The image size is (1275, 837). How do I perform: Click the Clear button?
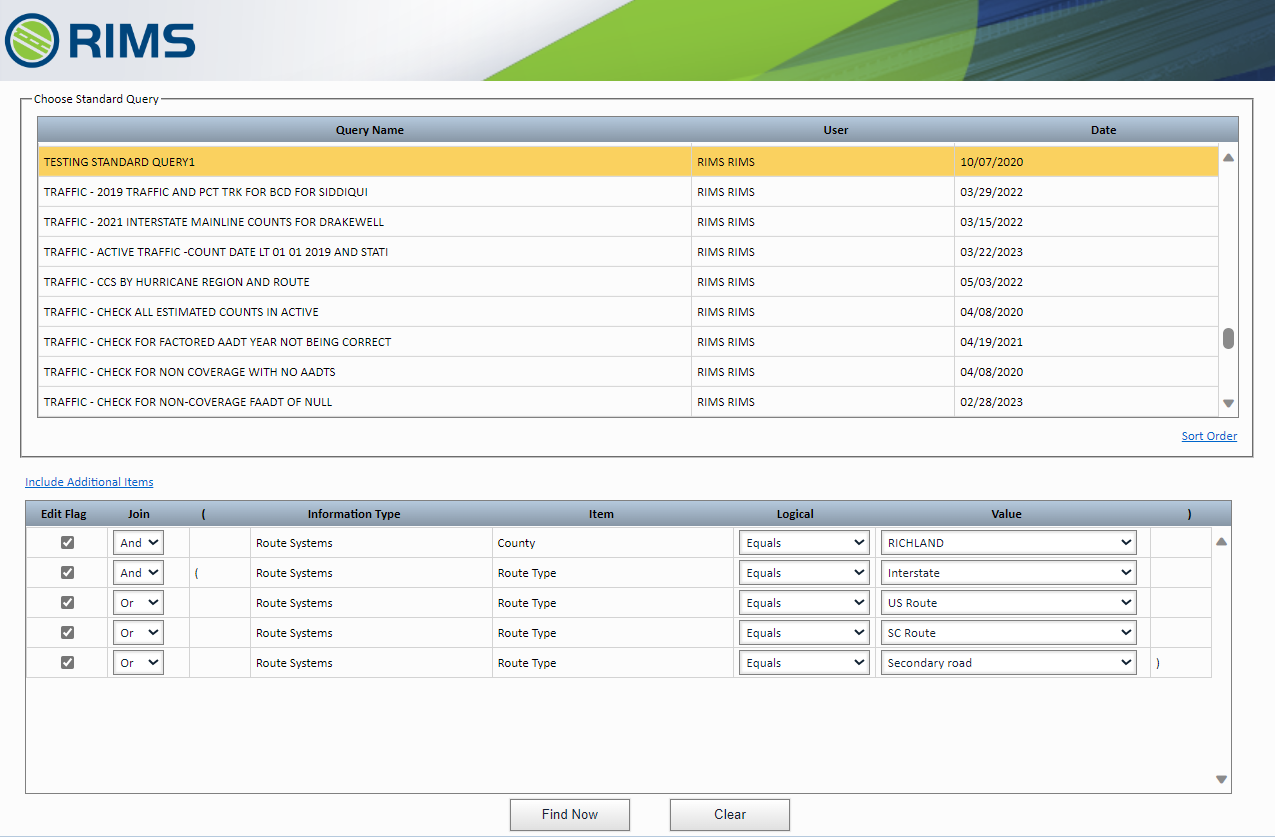tap(730, 814)
